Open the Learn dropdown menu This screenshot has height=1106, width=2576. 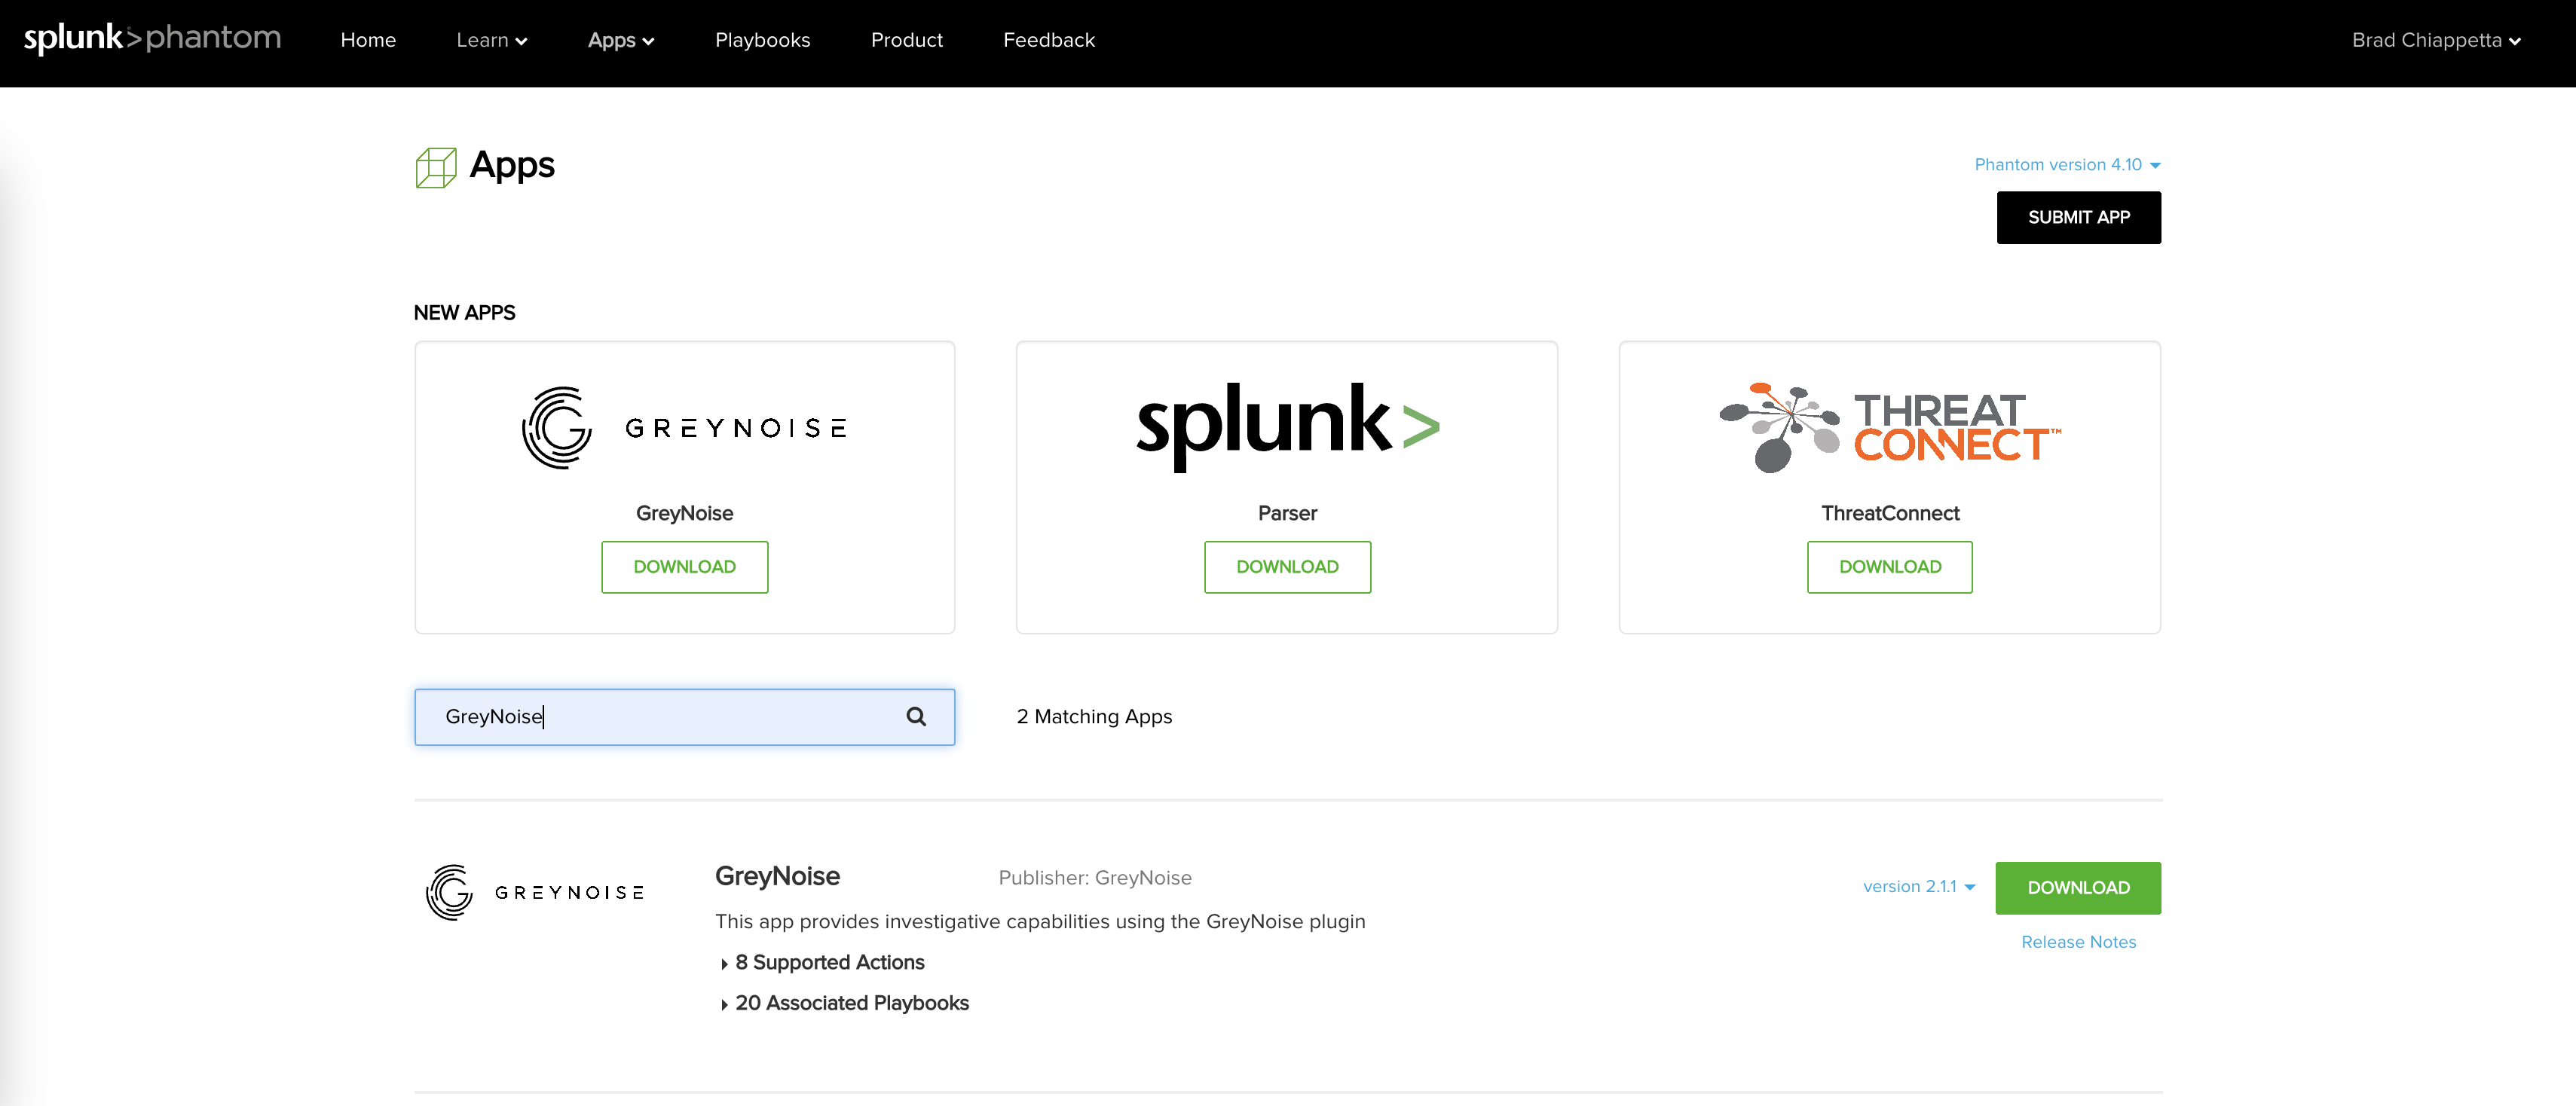(x=491, y=40)
